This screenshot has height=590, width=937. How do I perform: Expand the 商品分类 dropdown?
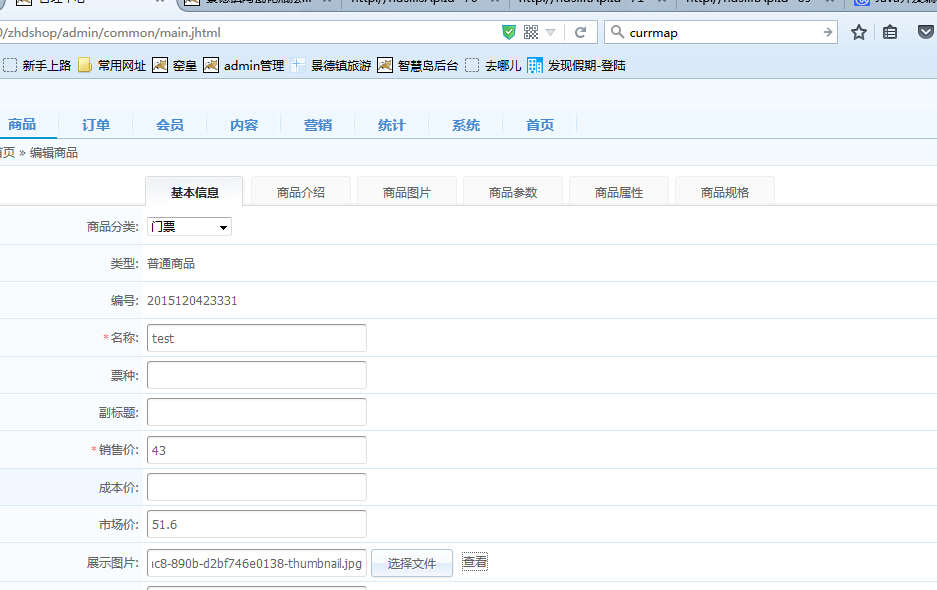point(189,227)
